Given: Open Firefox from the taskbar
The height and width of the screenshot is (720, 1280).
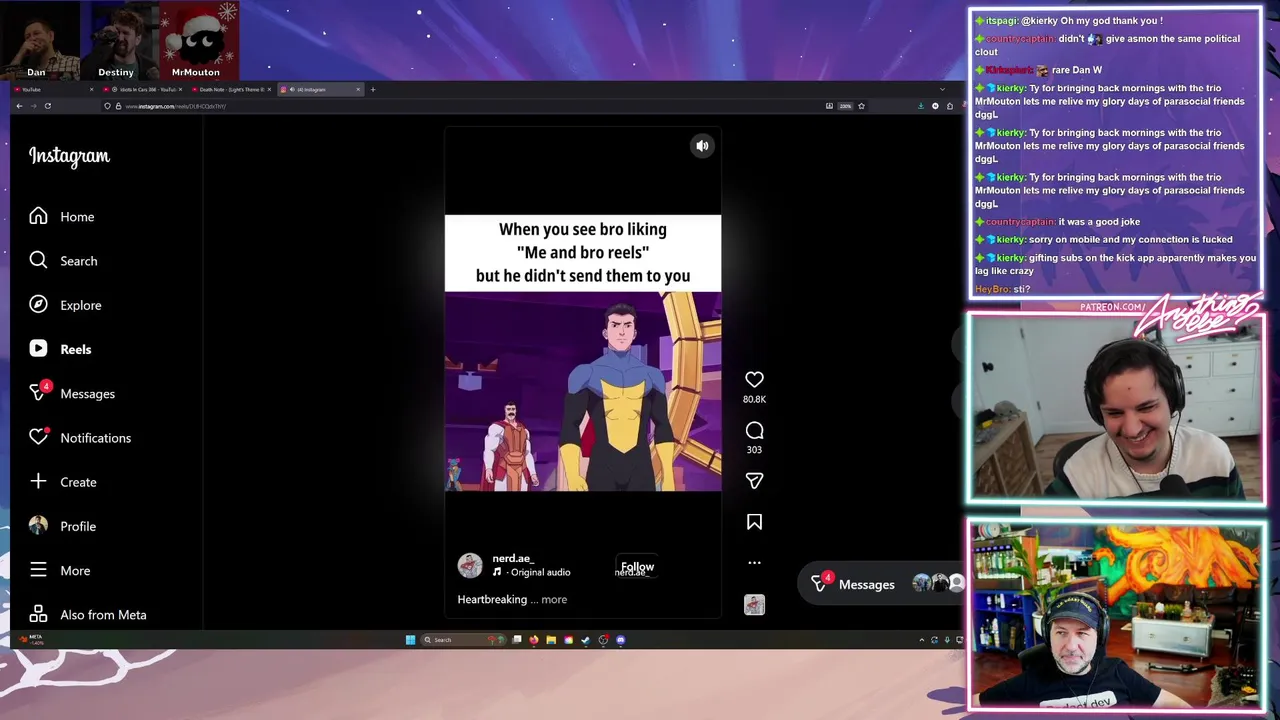Looking at the screenshot, I should point(534,640).
